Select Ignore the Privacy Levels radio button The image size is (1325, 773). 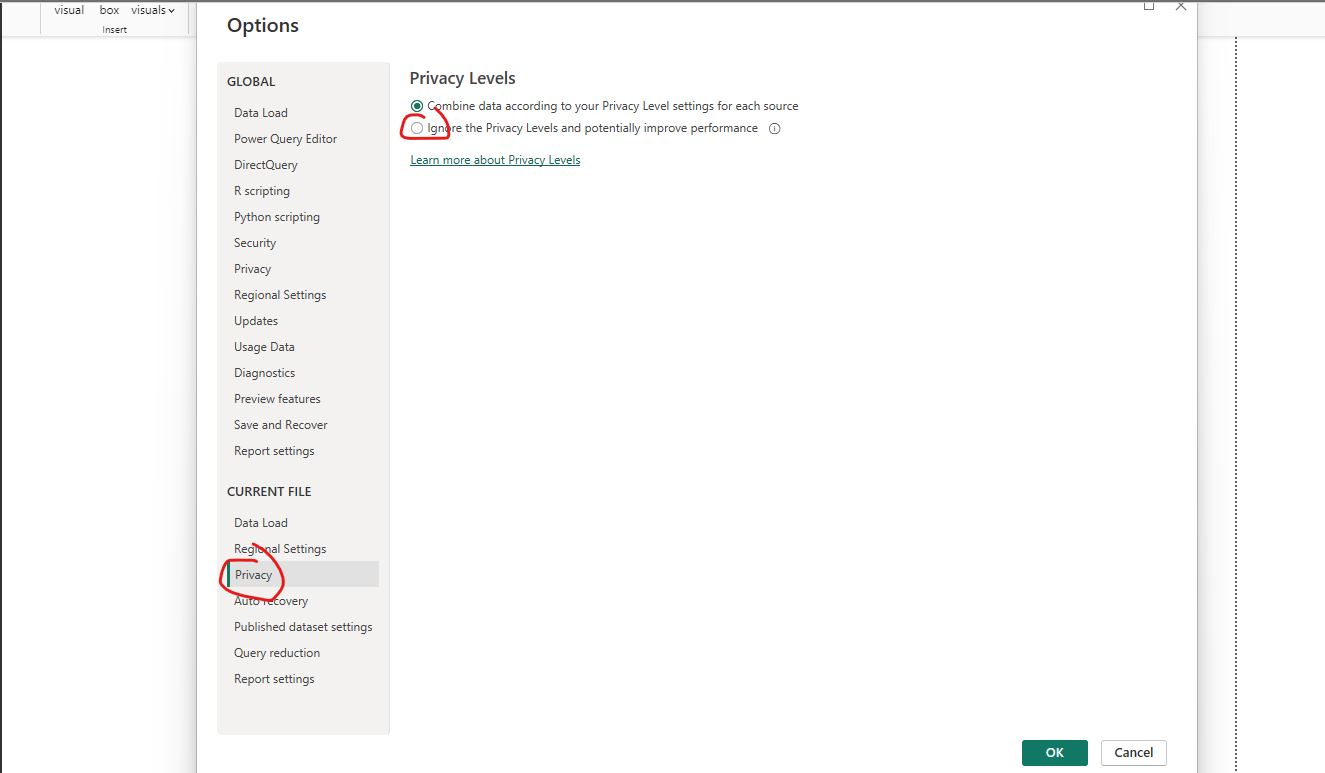[x=417, y=128]
